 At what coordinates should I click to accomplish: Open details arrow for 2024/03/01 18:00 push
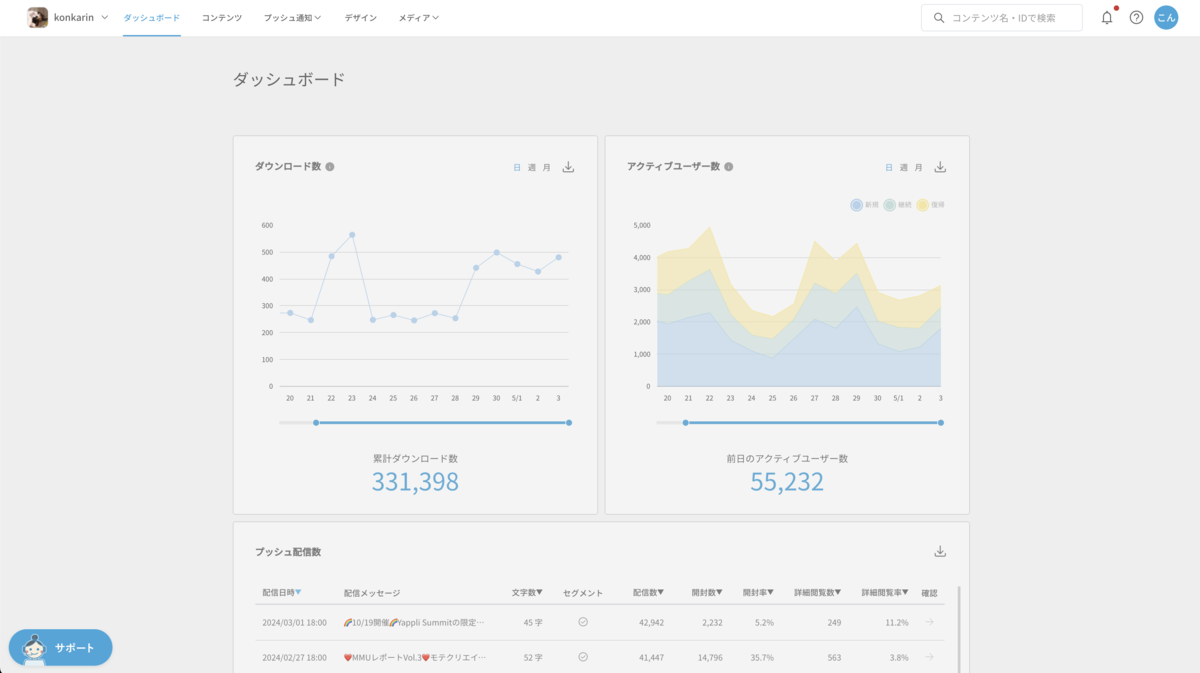[930, 622]
